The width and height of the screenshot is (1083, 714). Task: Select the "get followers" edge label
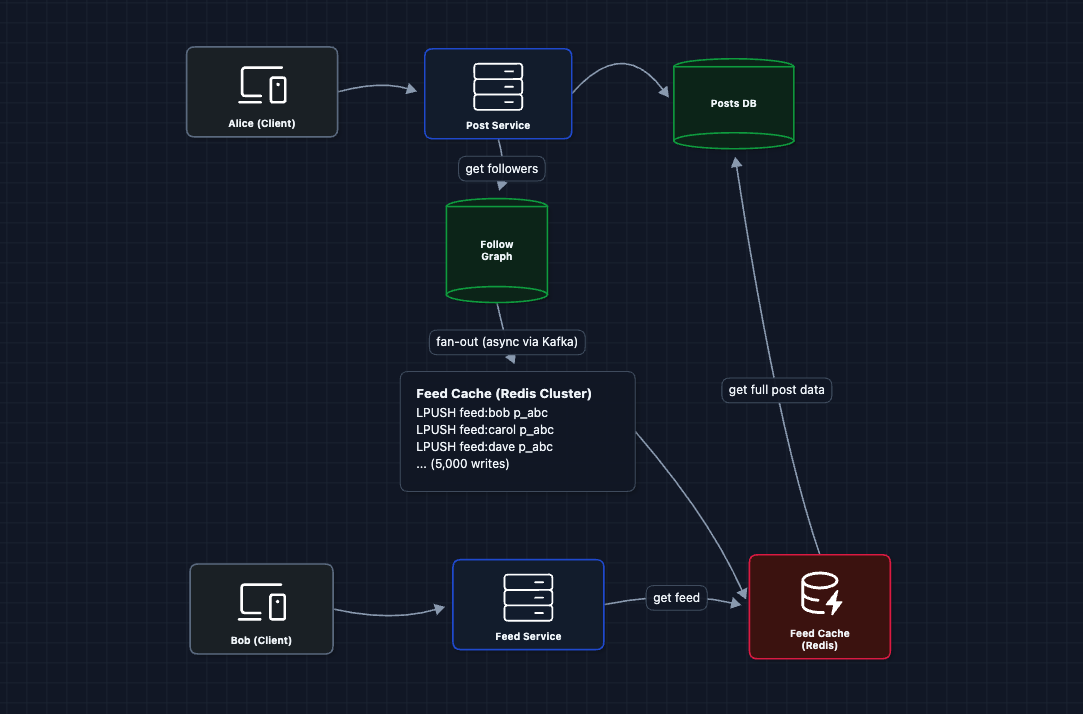[502, 169]
